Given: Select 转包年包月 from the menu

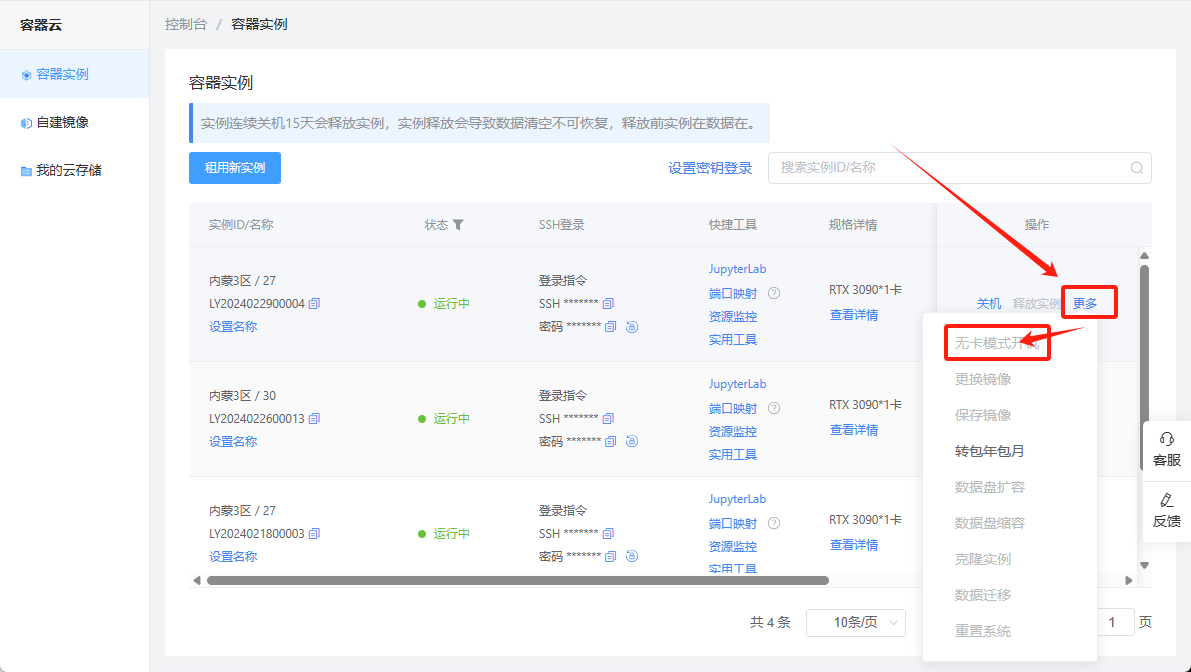Looking at the screenshot, I should pyautogui.click(x=990, y=451).
